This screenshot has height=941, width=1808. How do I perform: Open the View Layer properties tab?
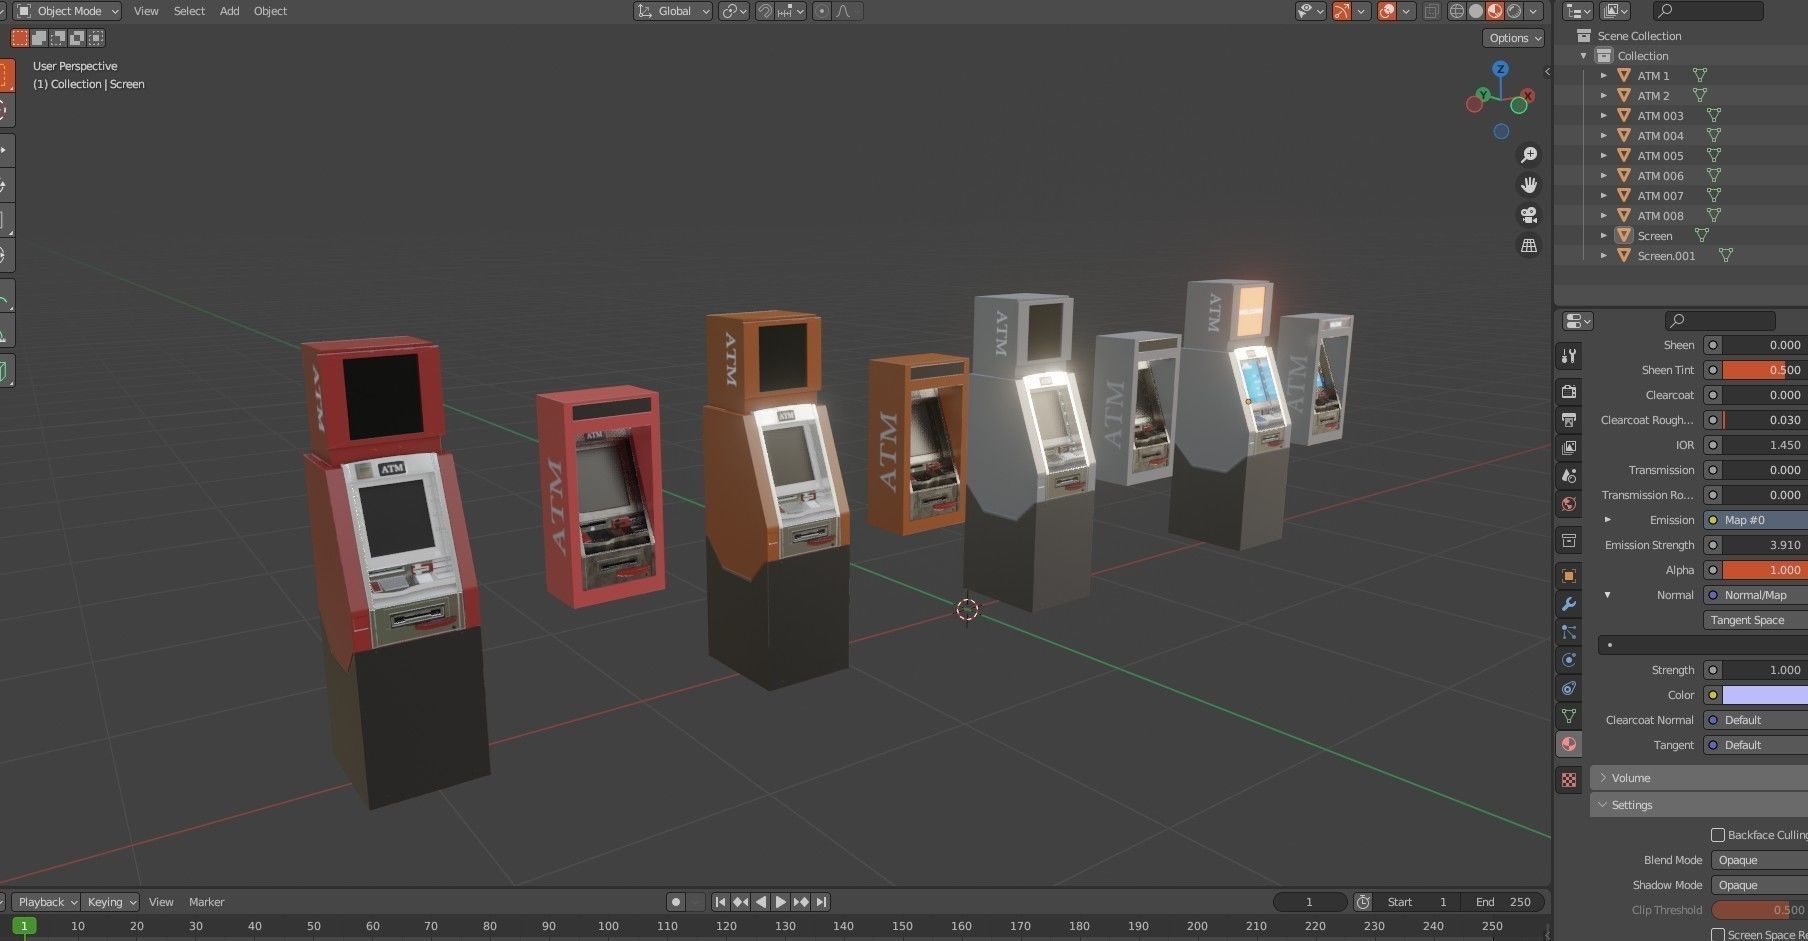point(1569,447)
